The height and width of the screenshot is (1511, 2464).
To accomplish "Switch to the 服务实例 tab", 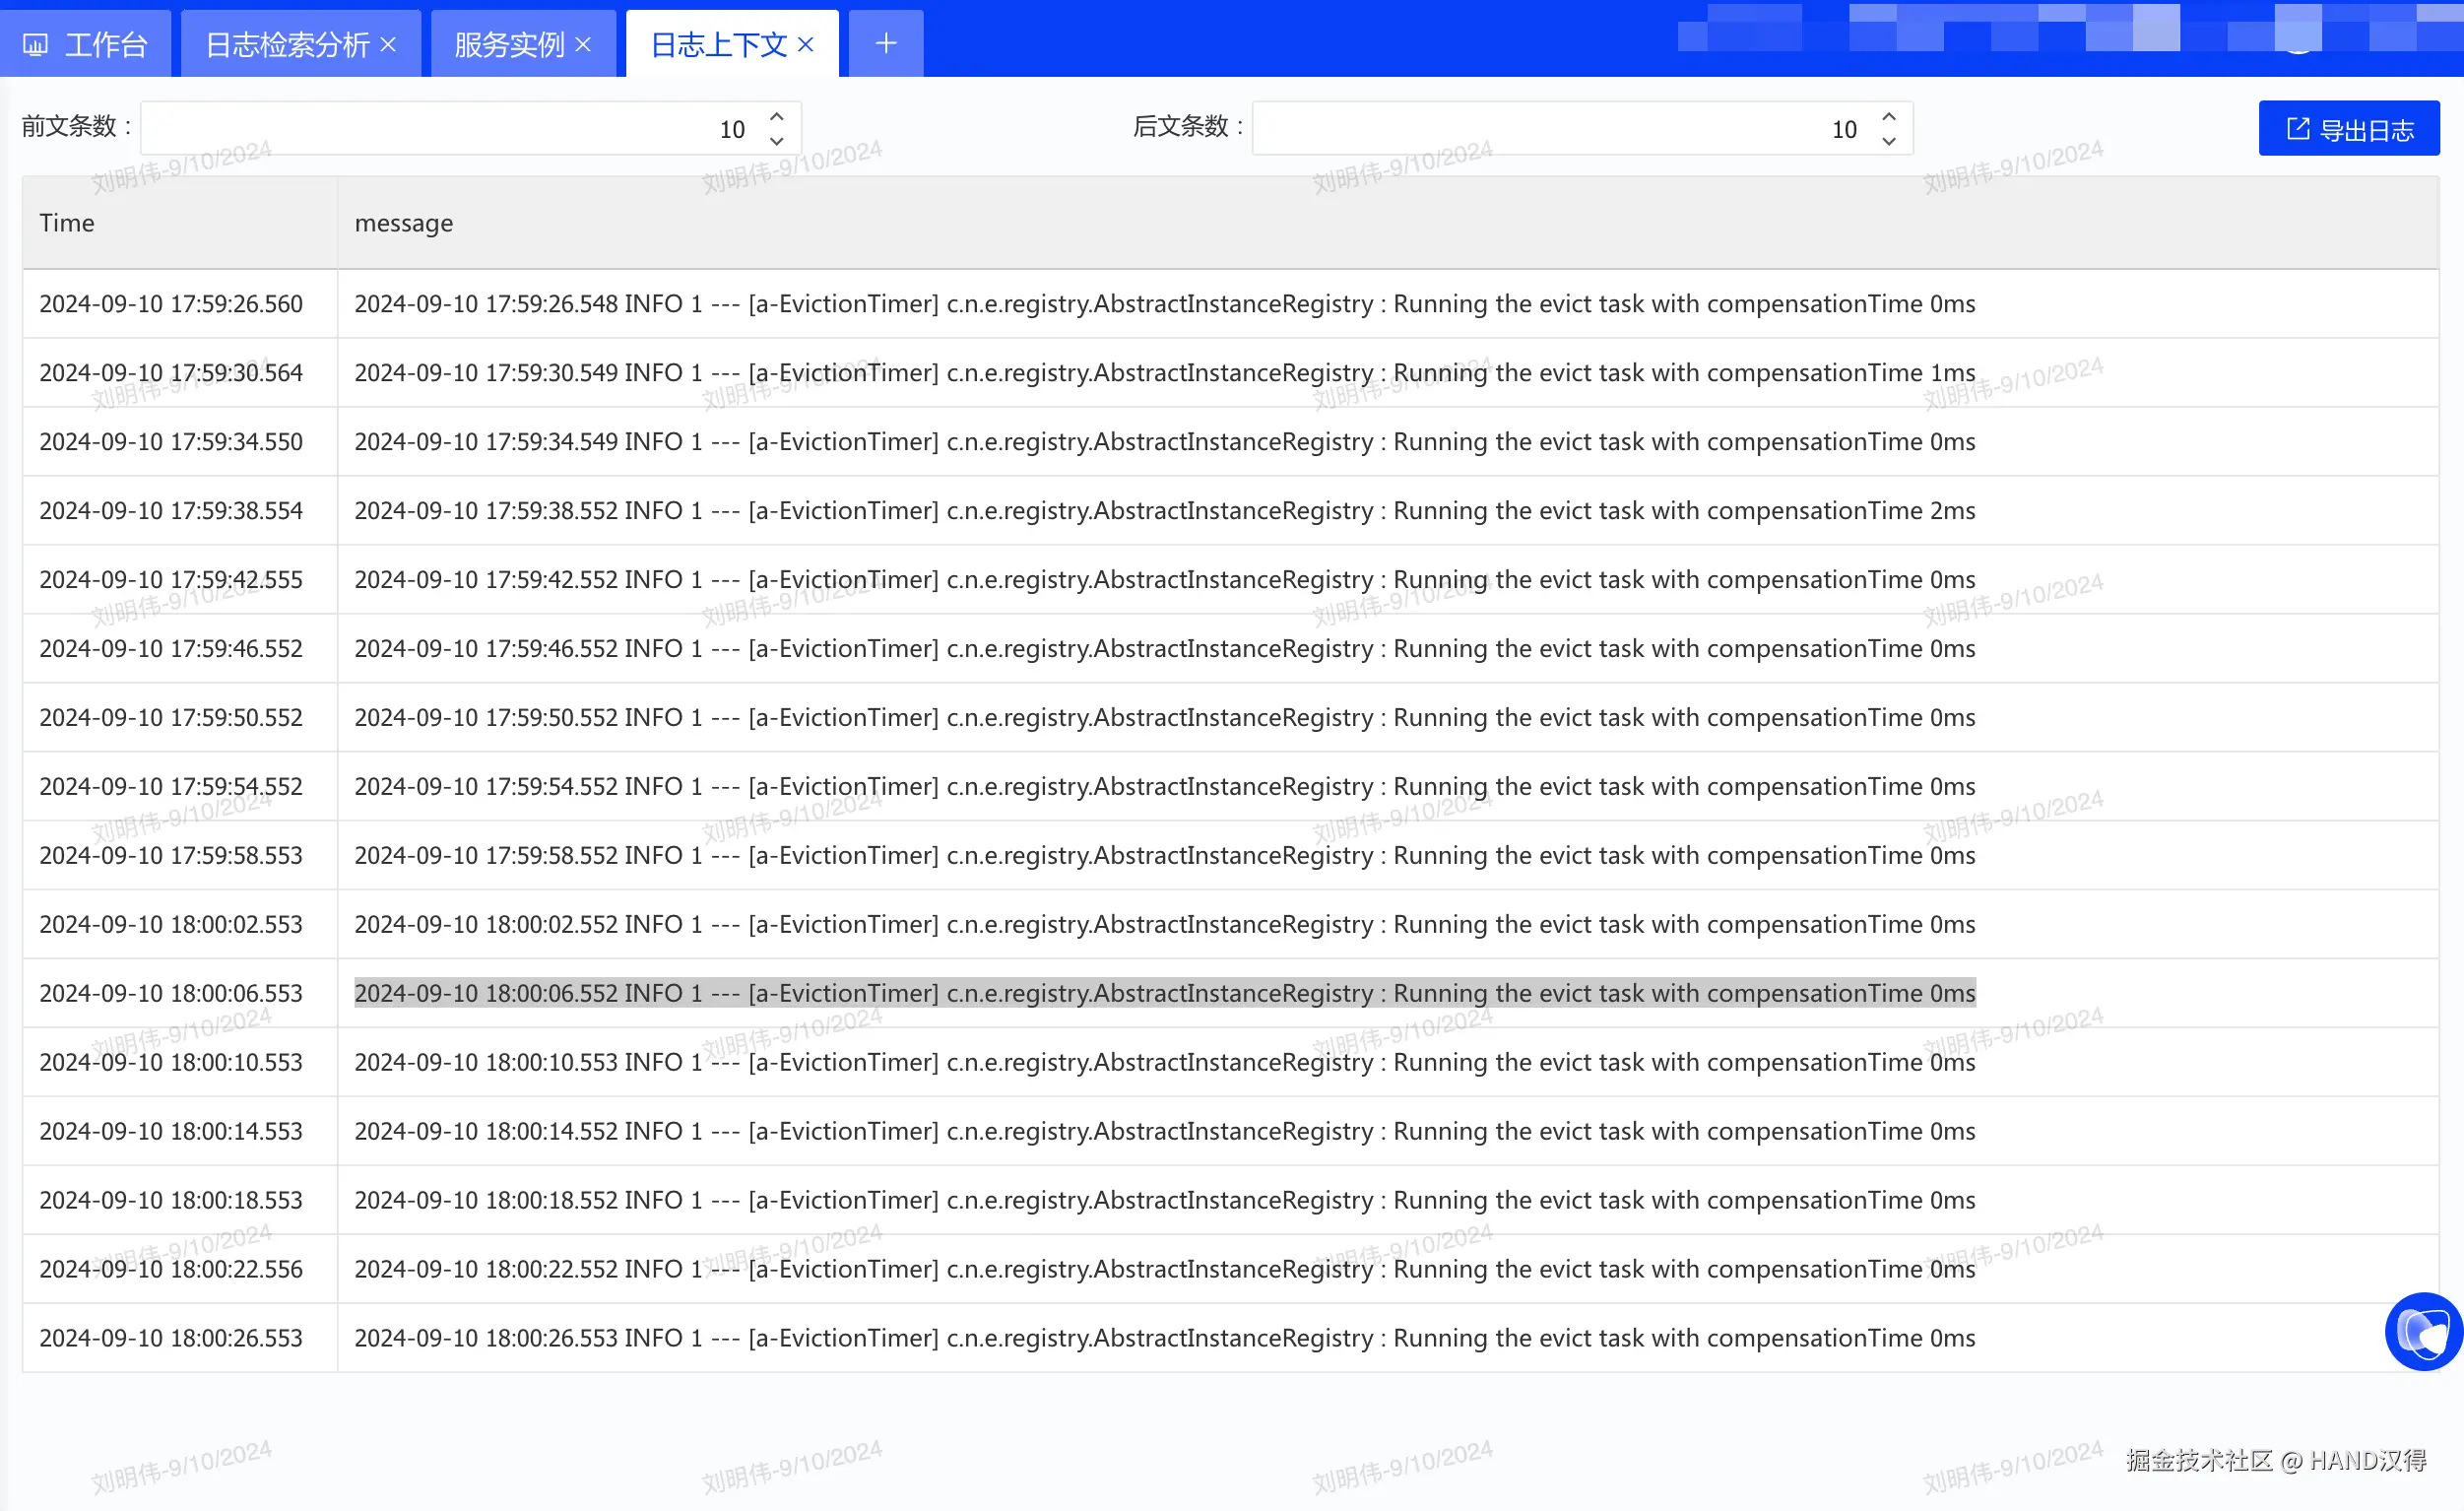I will pyautogui.click(x=509, y=45).
